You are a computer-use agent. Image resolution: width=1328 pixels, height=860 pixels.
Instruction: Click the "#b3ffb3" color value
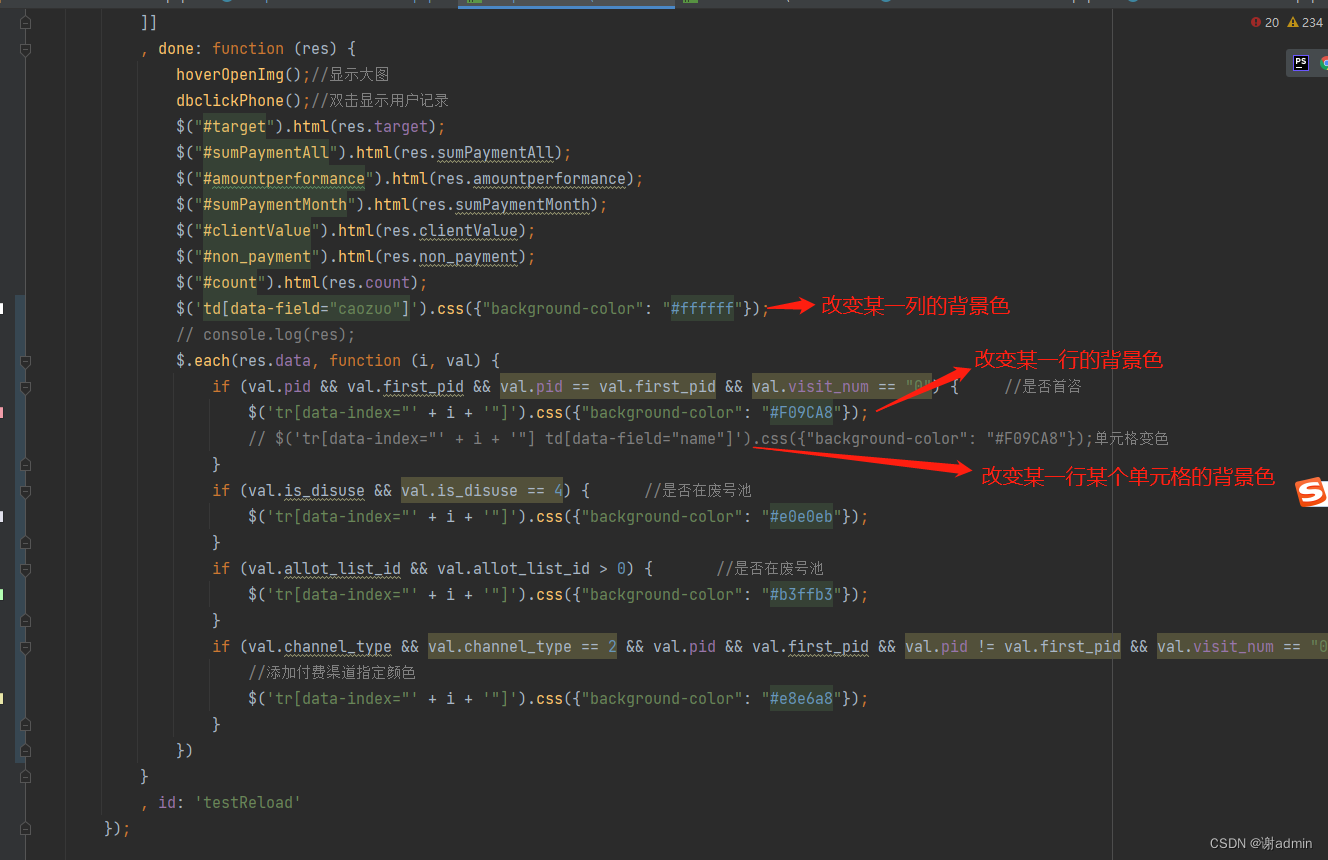[801, 594]
